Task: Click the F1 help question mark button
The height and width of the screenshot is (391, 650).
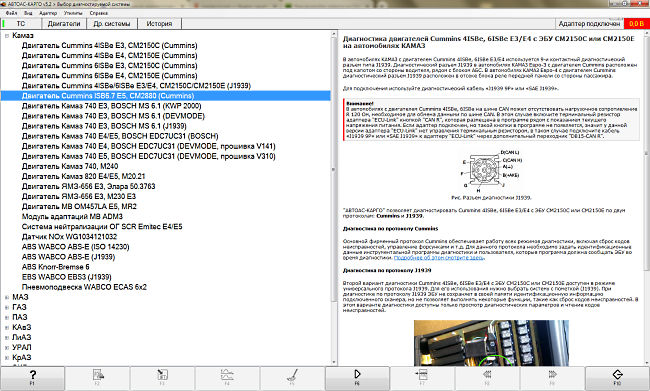Action: click(x=32, y=378)
